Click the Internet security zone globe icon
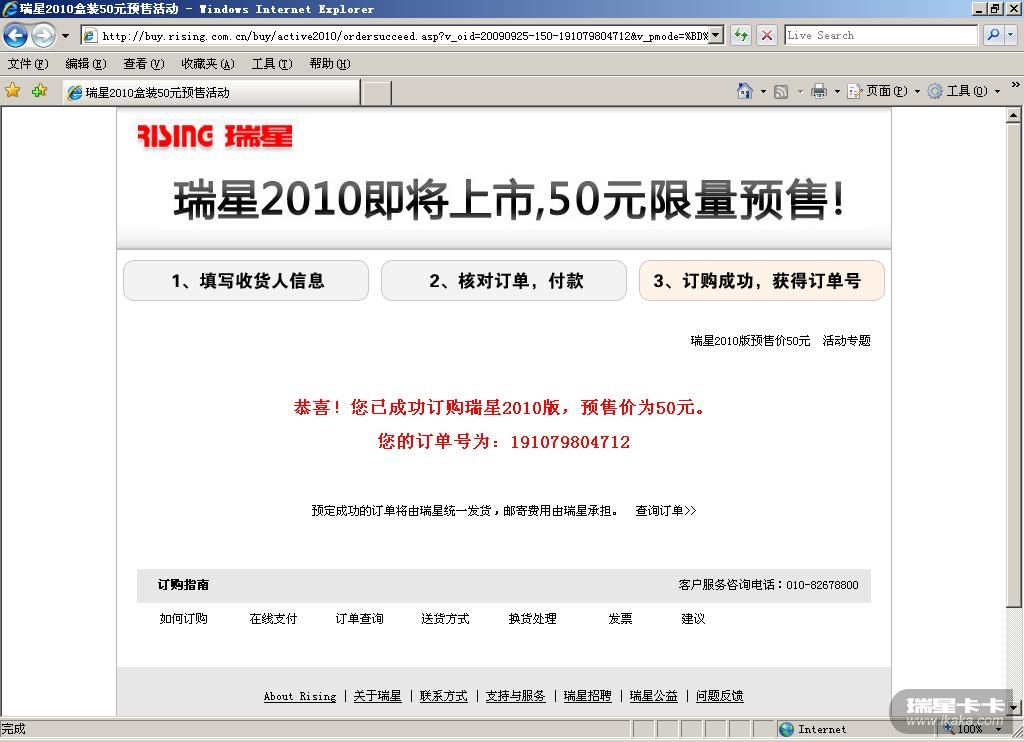 (x=786, y=729)
